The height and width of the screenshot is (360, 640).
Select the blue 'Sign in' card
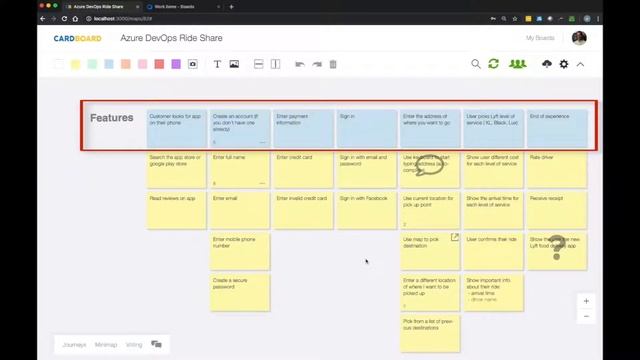[x=367, y=129]
